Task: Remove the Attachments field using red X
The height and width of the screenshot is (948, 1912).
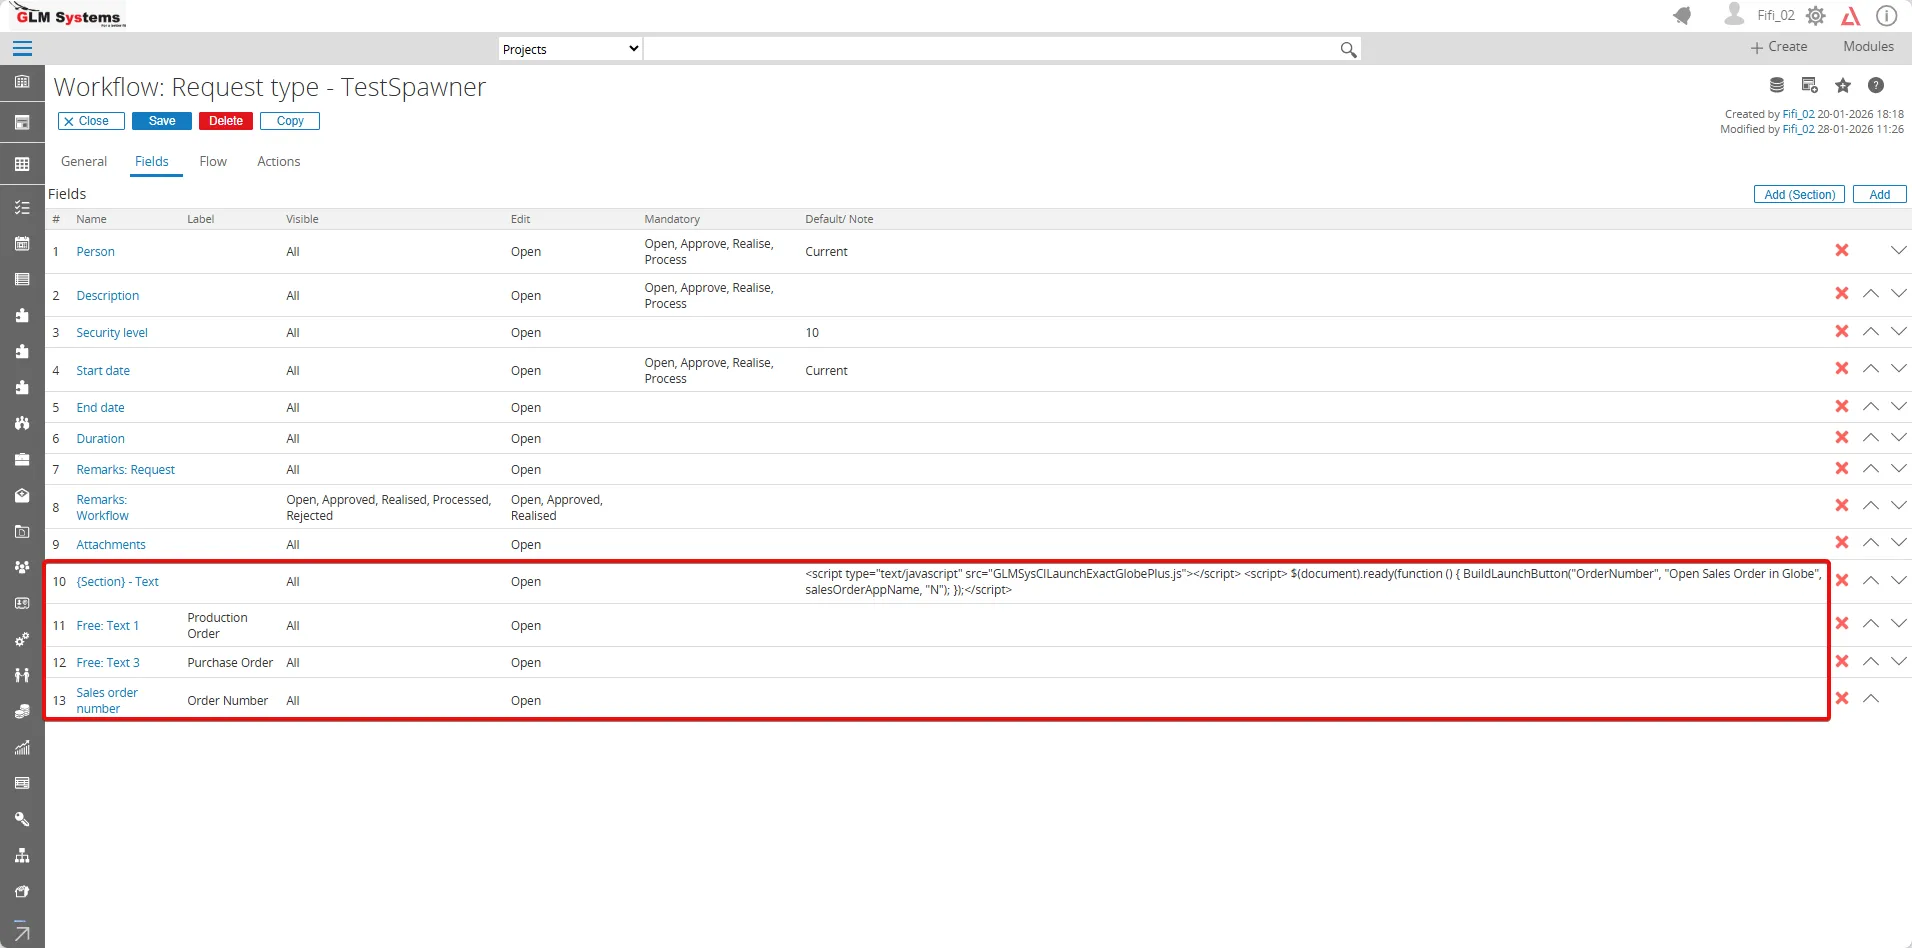Action: [x=1841, y=543]
